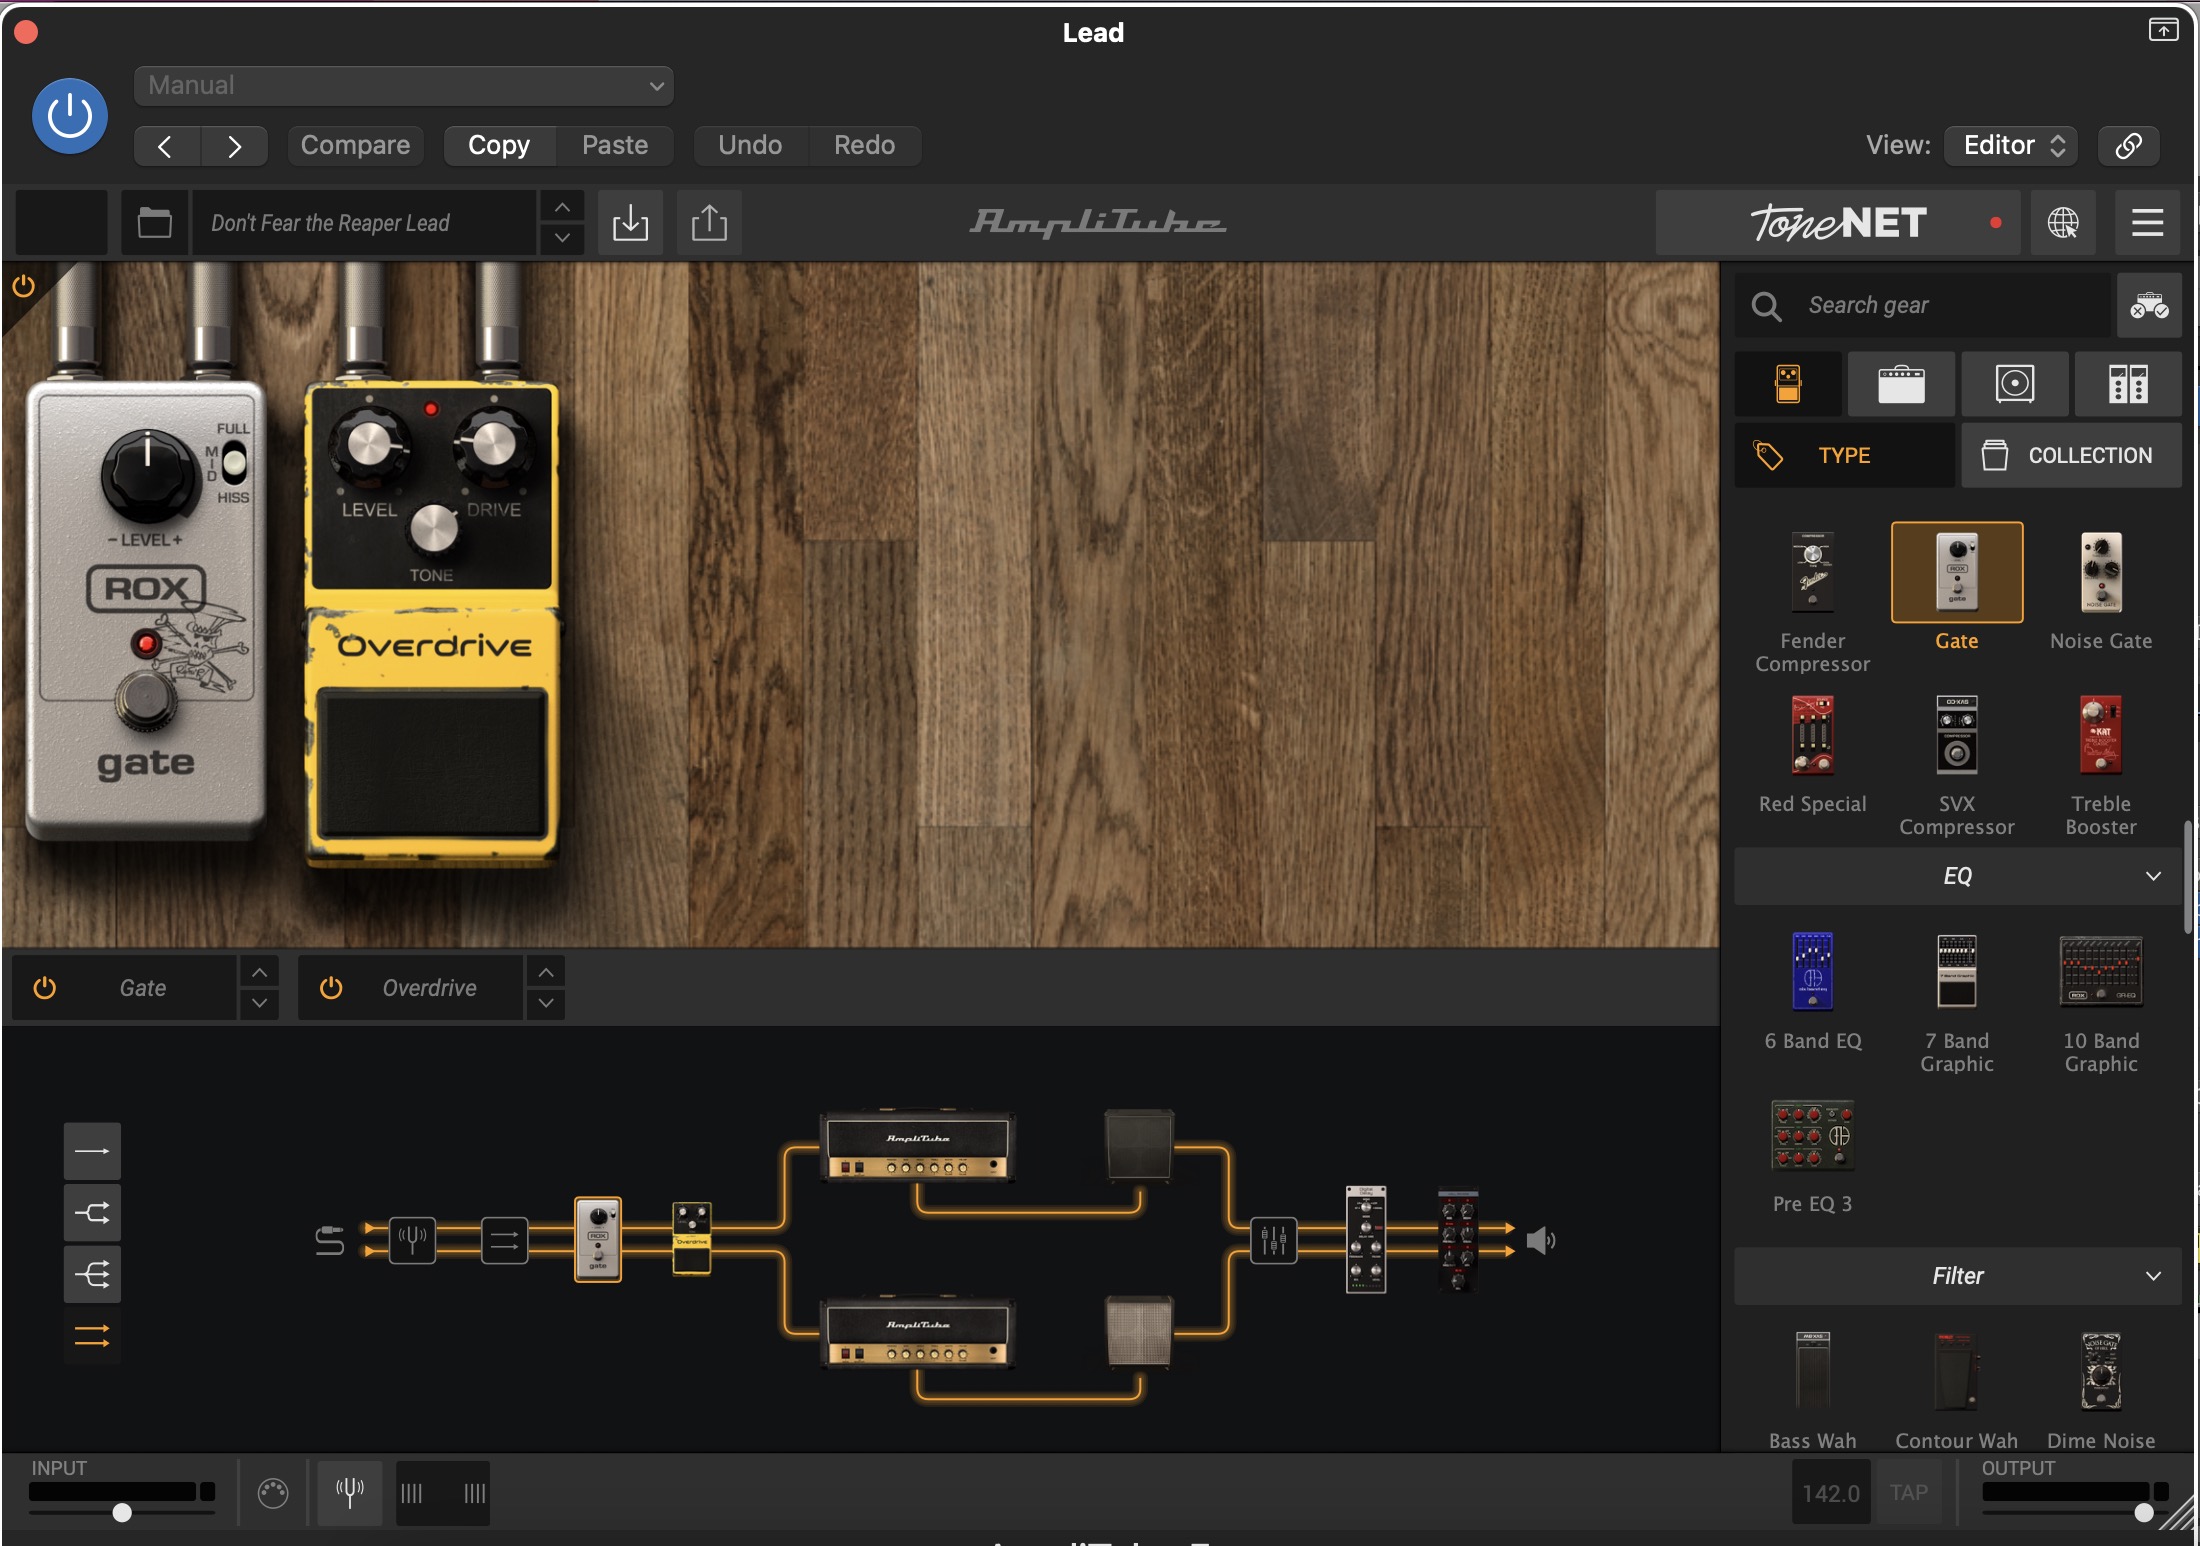The height and width of the screenshot is (1546, 2200).
Task: Toggle the Gate slot power button
Action: click(45, 988)
